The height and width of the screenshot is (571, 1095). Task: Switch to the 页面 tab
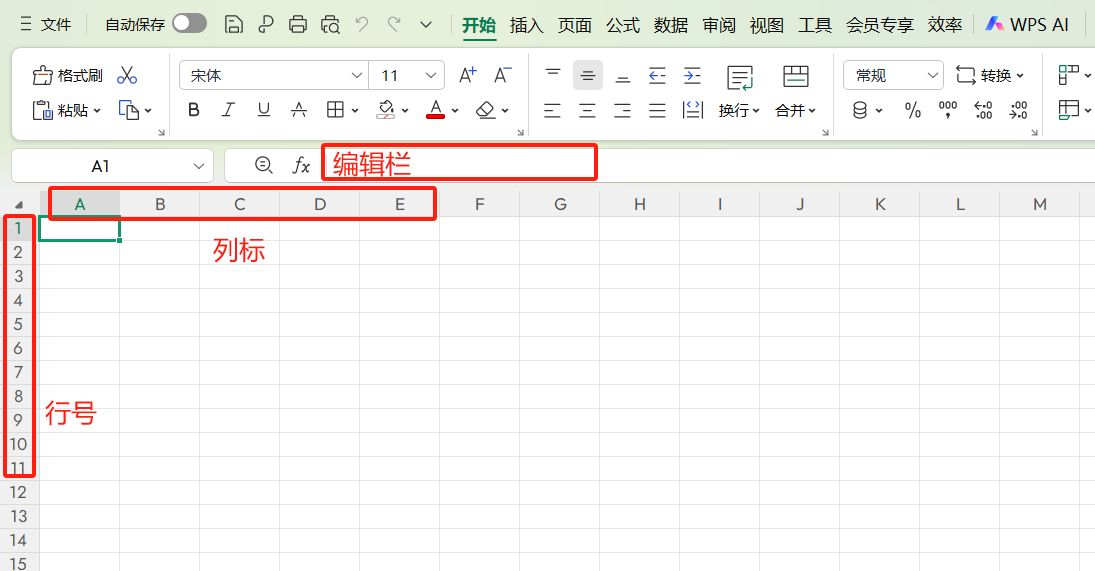coord(575,26)
